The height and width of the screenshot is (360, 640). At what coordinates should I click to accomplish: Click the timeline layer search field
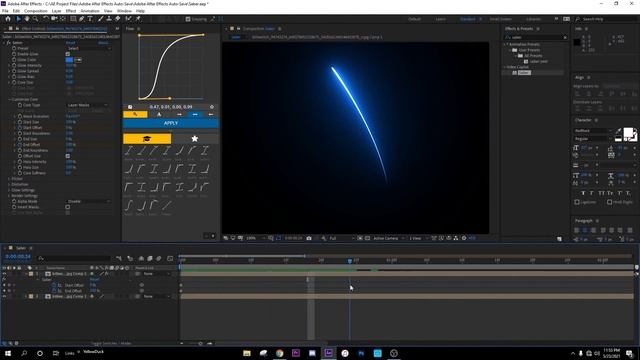(x=75, y=258)
